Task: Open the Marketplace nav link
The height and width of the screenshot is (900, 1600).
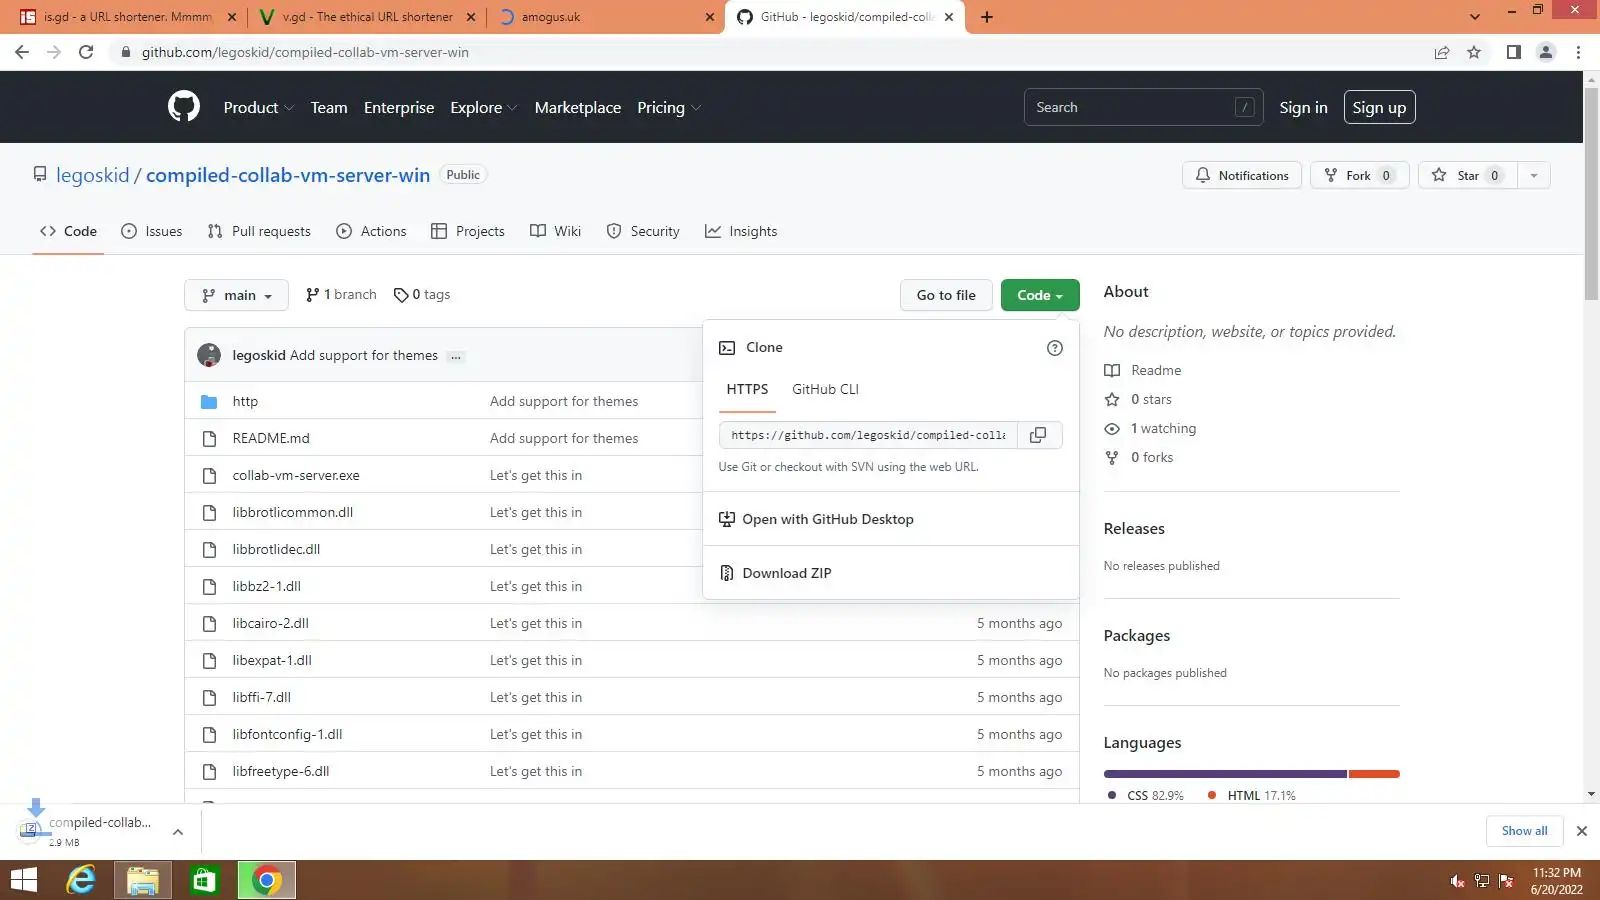Action: pyautogui.click(x=578, y=107)
